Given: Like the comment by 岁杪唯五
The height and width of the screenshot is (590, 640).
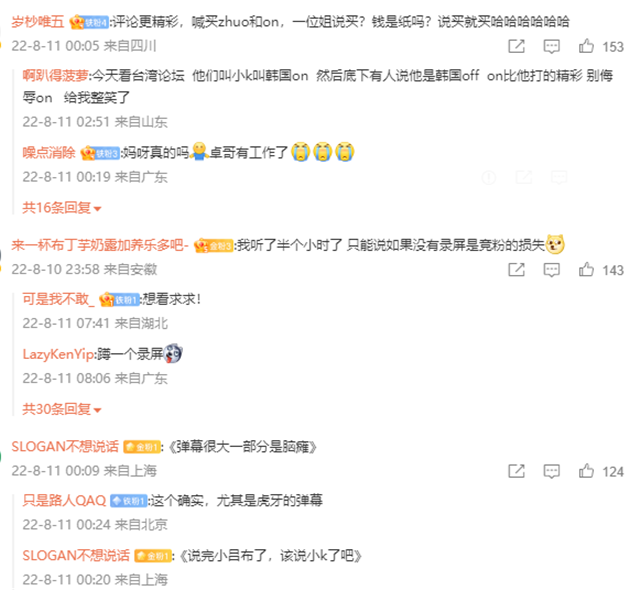Looking at the screenshot, I should [x=586, y=46].
